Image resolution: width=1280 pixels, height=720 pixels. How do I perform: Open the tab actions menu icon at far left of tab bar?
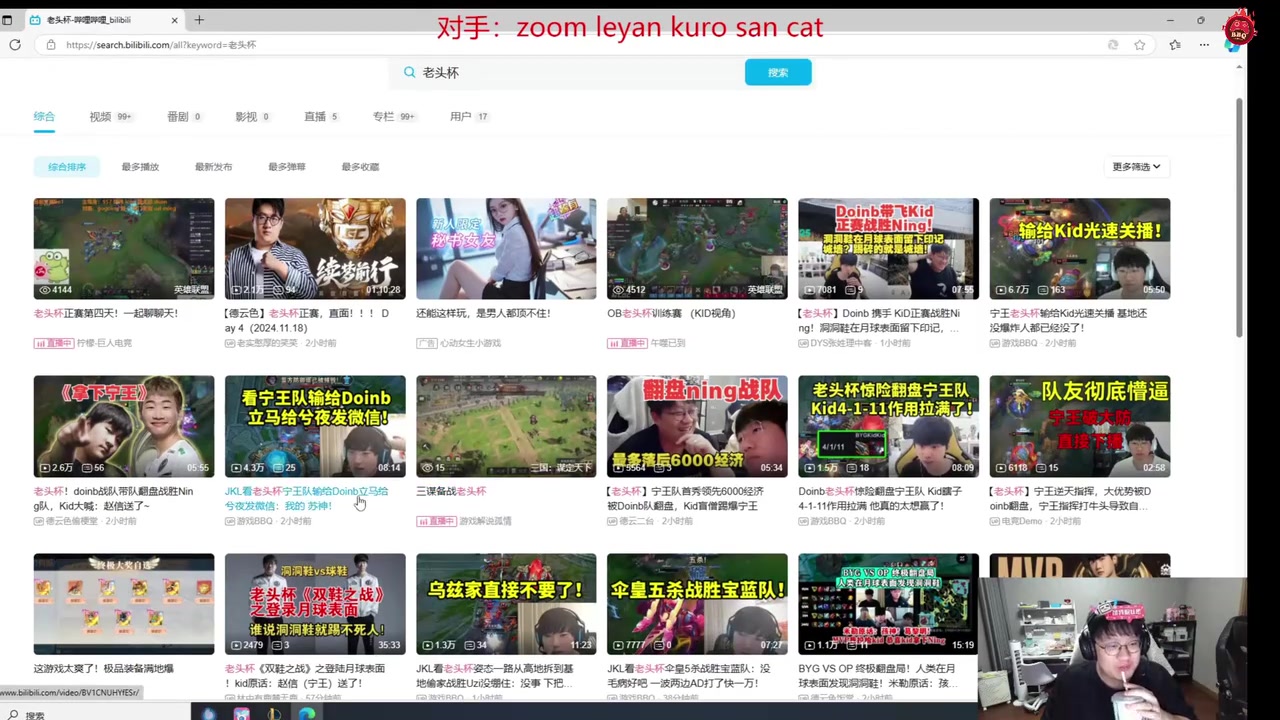[7, 20]
